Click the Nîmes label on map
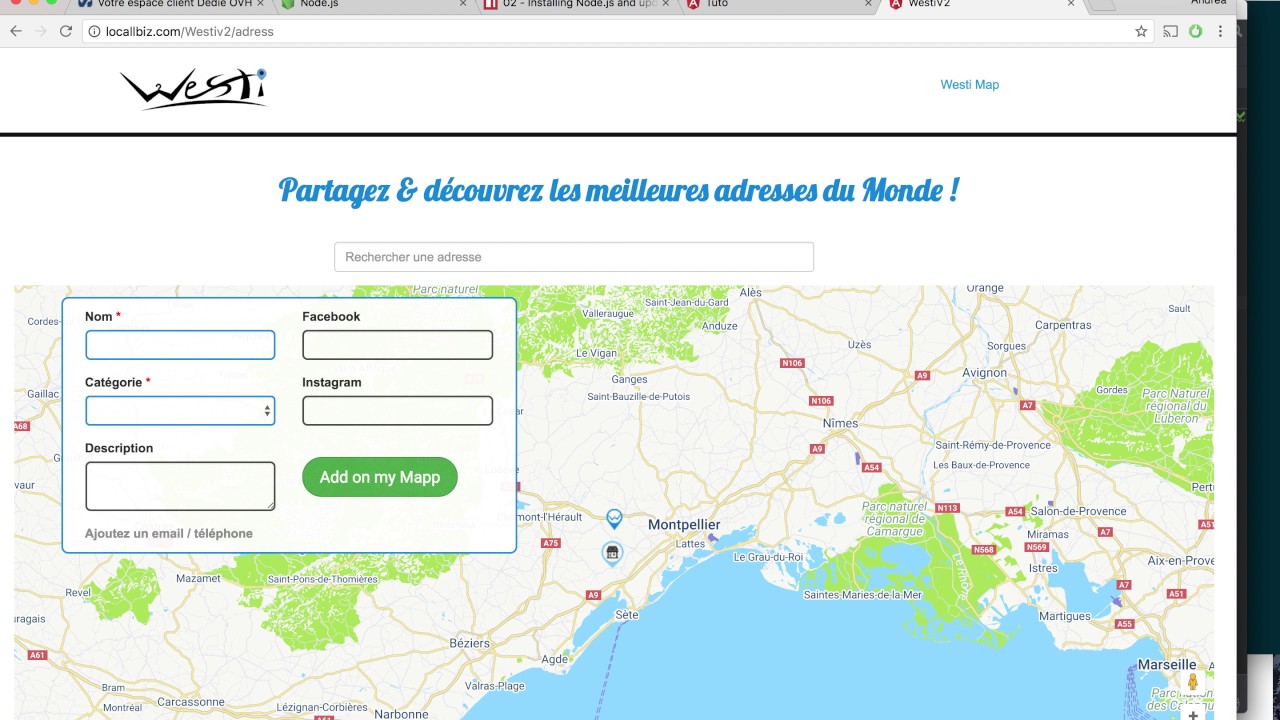 pyautogui.click(x=840, y=423)
